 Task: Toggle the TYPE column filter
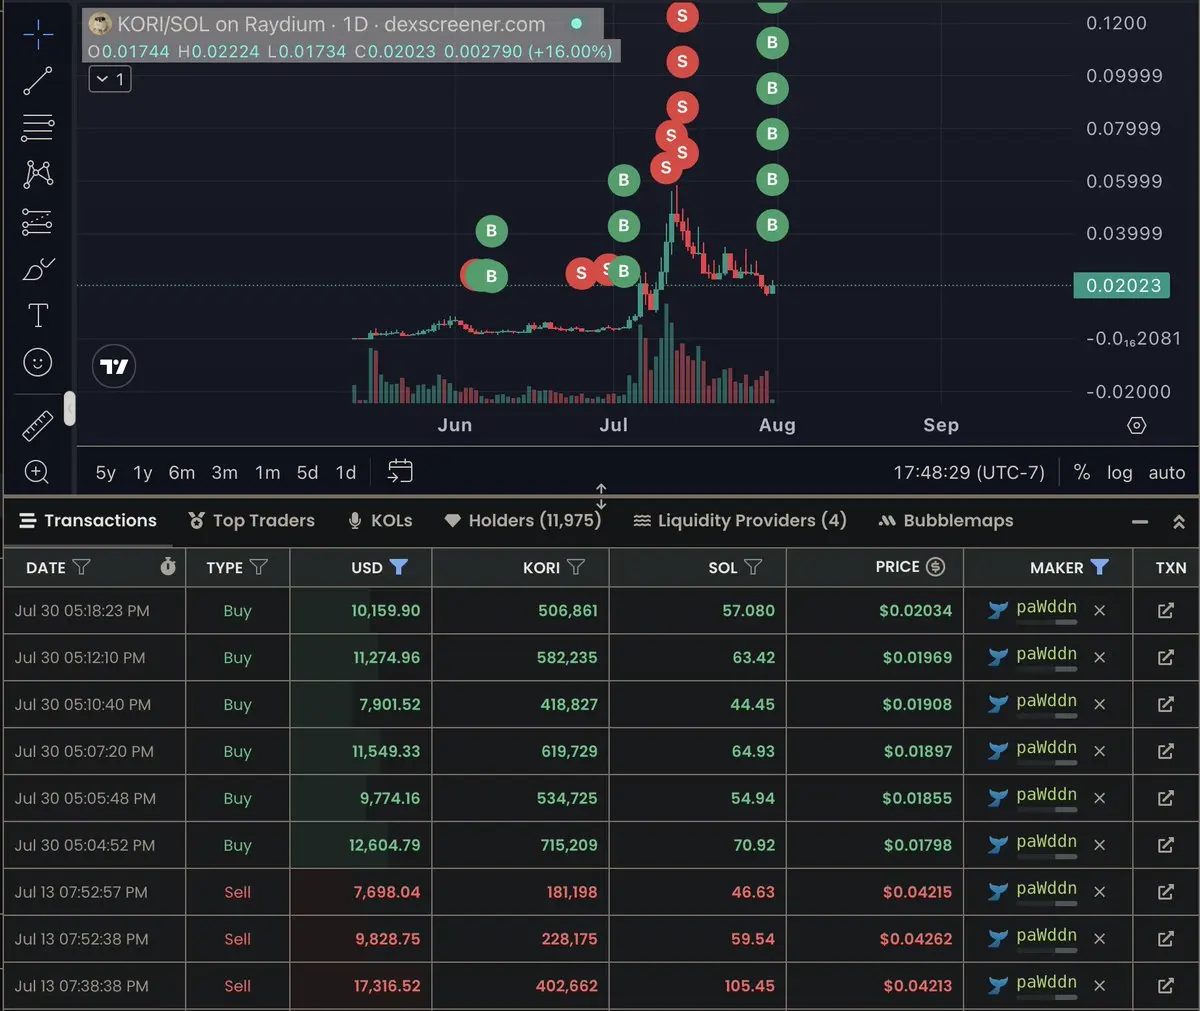[259, 567]
